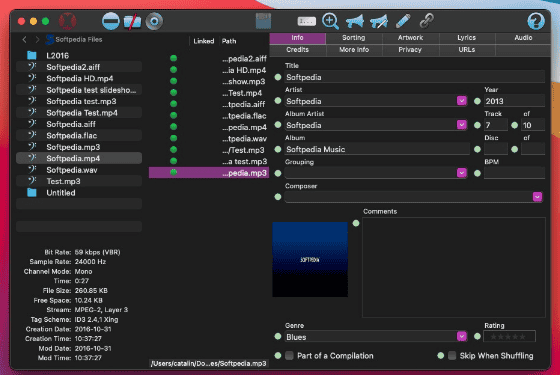Open the Audio tab
560x375 pixels.
click(x=523, y=38)
